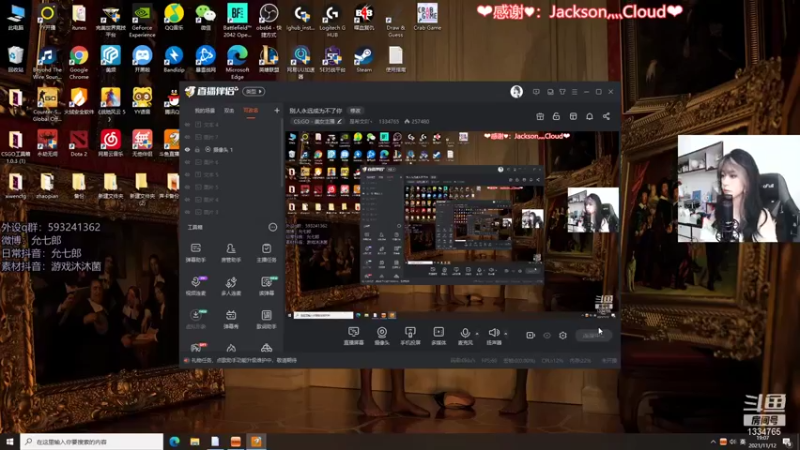The image size is (800, 450).
Task: Click the CPU usage status text
Action: click(552, 360)
